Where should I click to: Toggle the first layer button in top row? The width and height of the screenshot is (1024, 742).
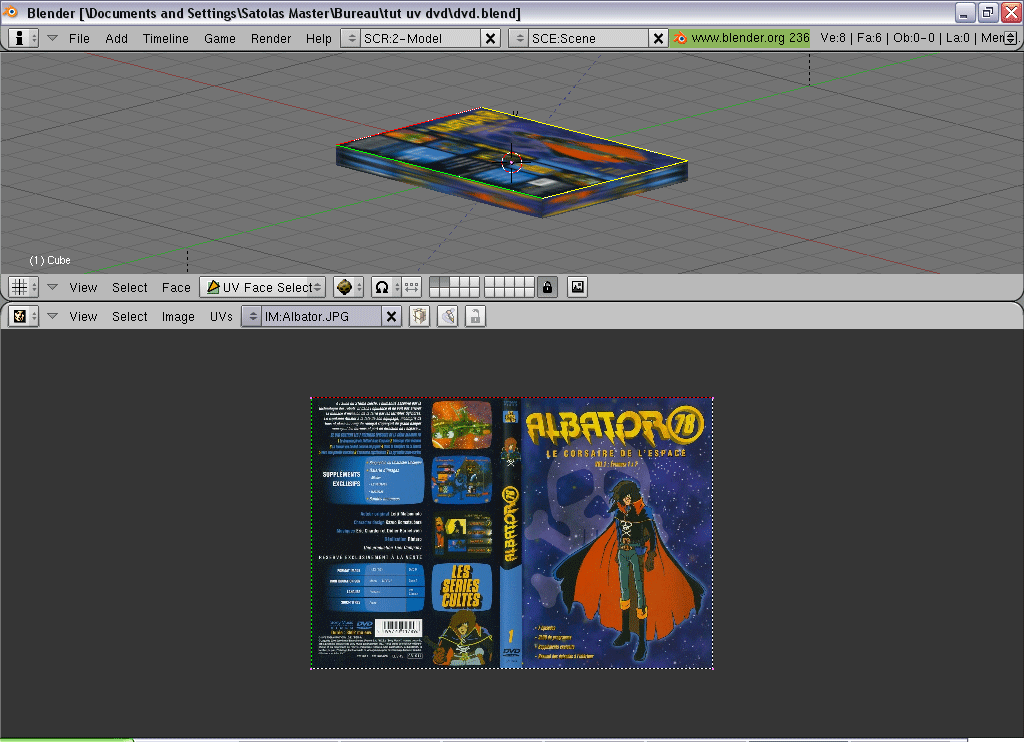click(x=435, y=282)
